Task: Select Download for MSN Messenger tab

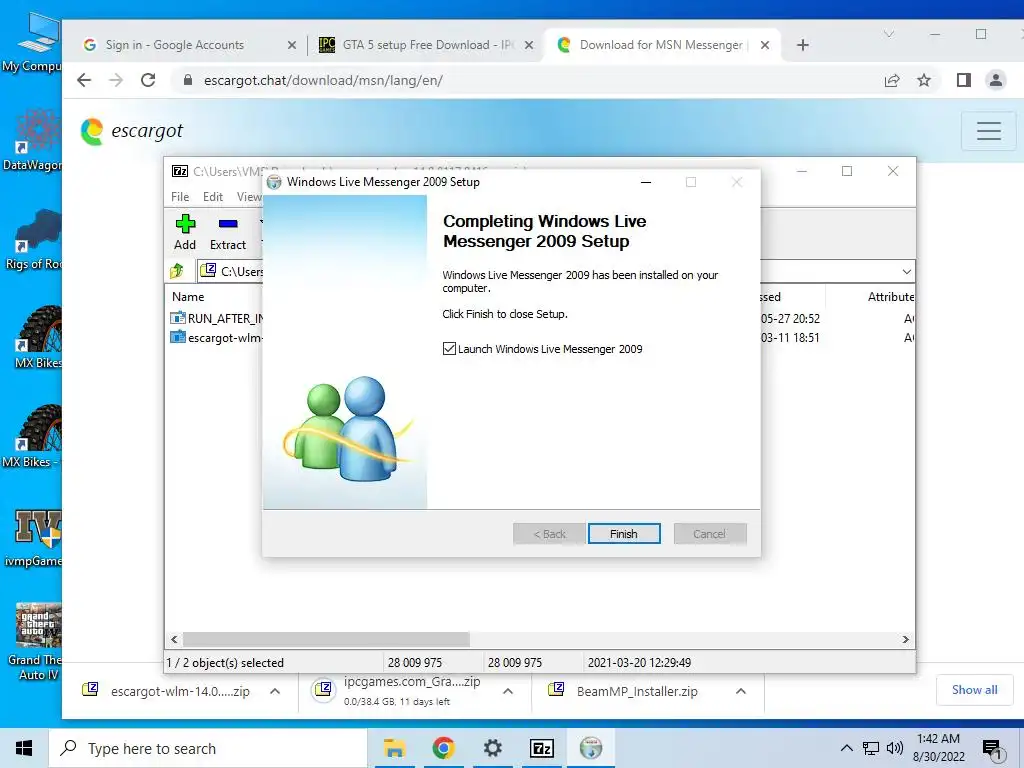Action: click(x=663, y=44)
